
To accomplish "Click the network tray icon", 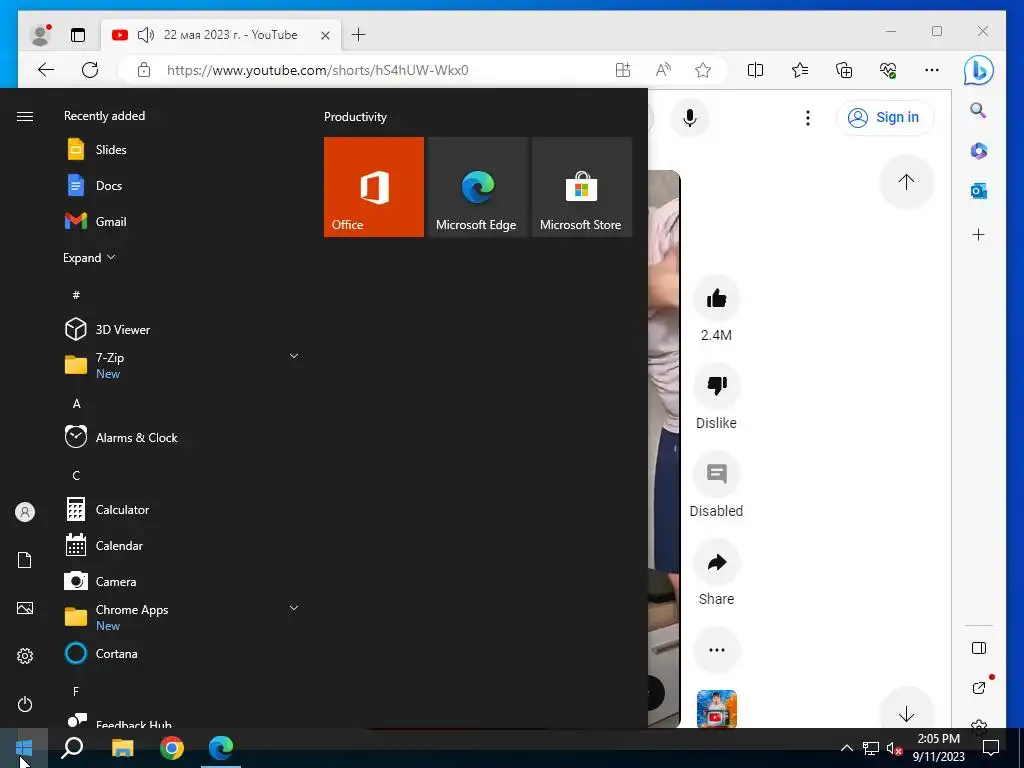I will coord(871,748).
